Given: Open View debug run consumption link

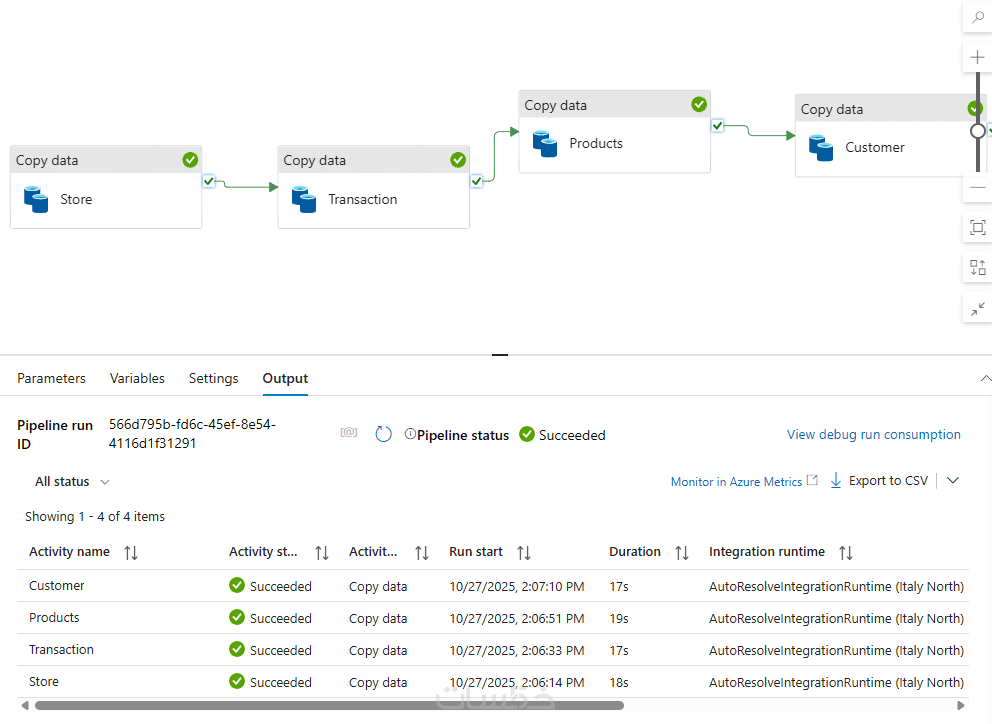Looking at the screenshot, I should 873,435.
